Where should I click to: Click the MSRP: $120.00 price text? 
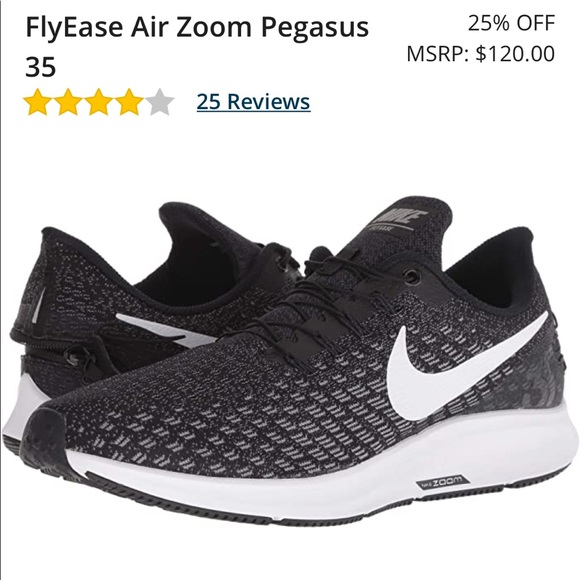point(481,54)
